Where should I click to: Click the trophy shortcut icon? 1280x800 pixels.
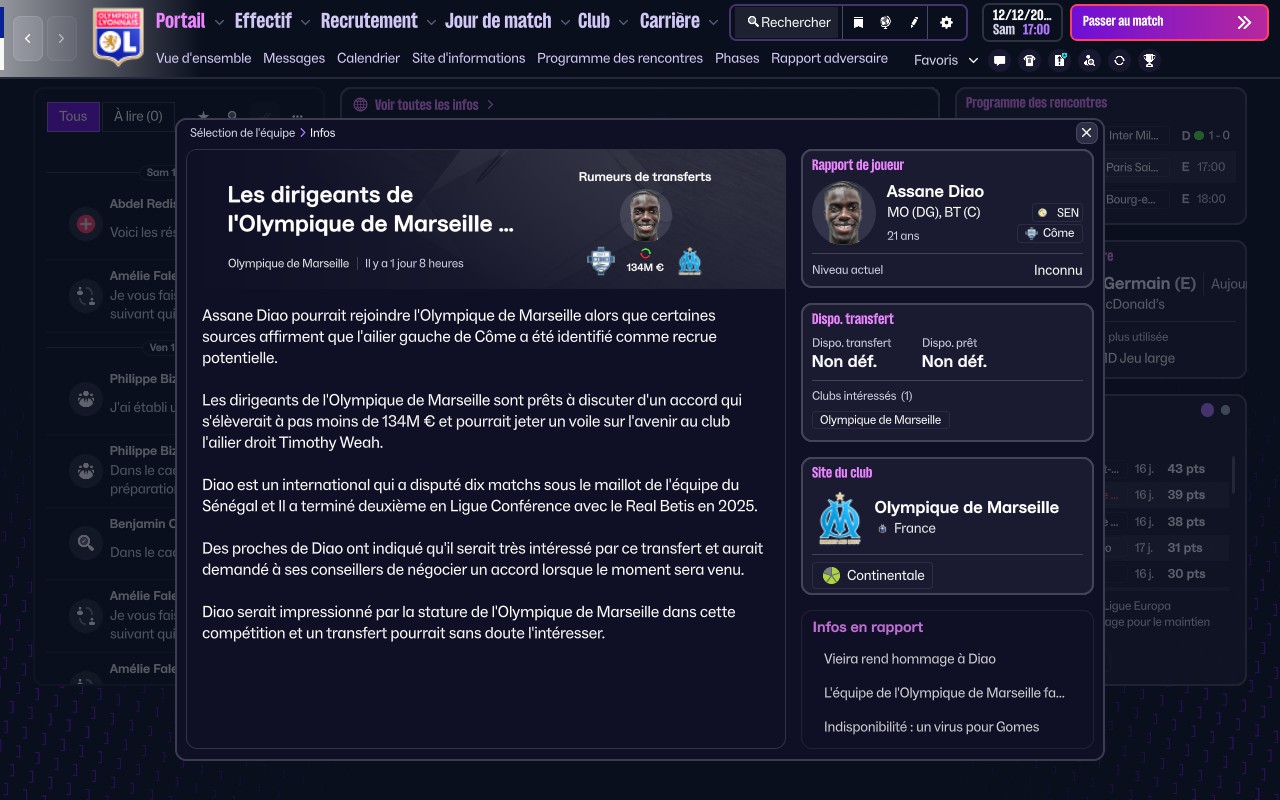1149,60
